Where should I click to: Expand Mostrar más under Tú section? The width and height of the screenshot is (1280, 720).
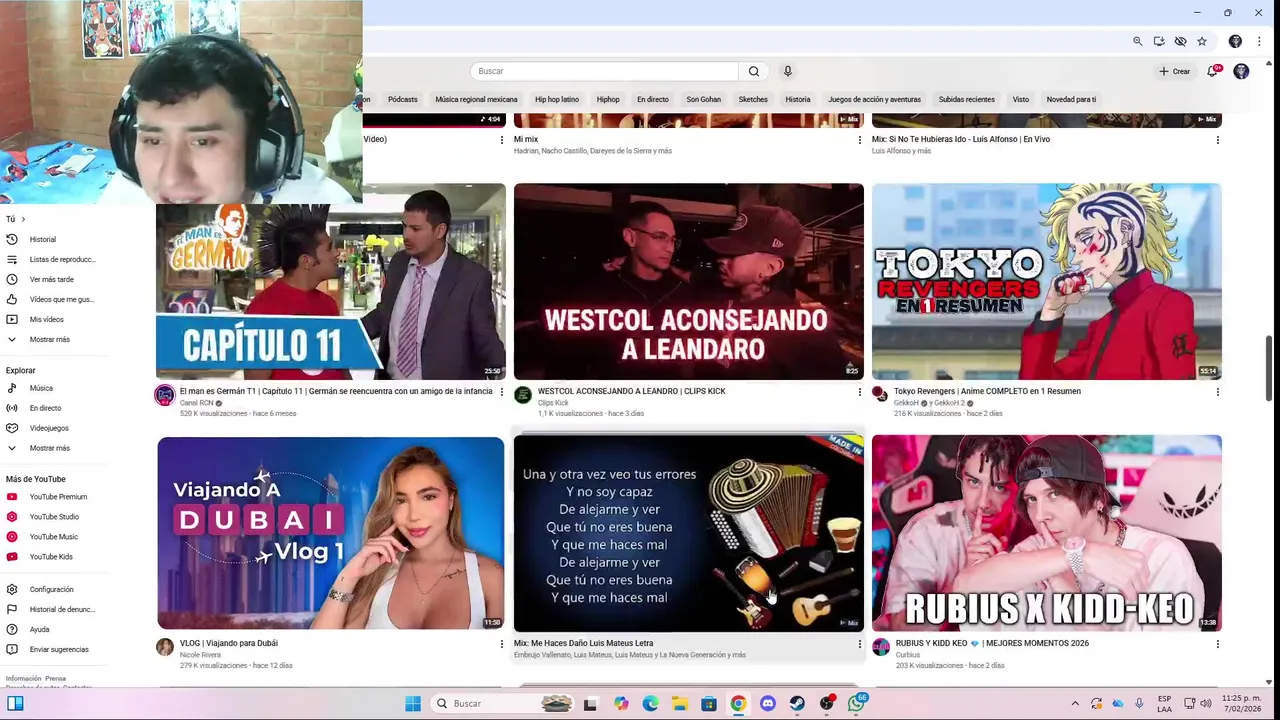49,339
